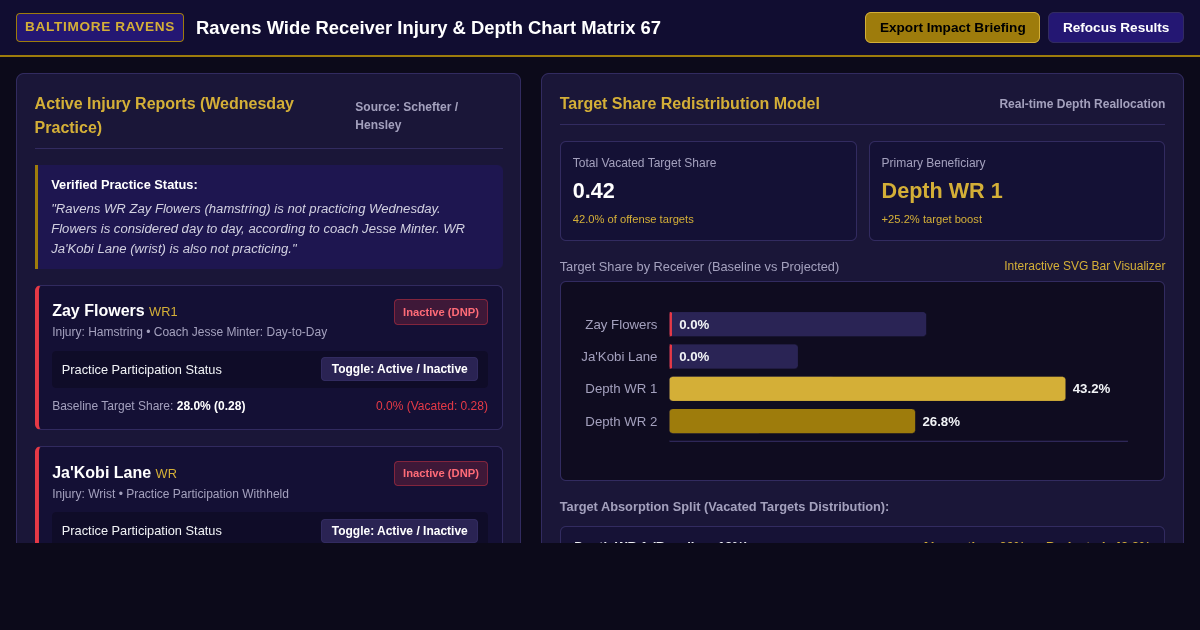Click the '42.0% of offense targets' text
The width and height of the screenshot is (1200, 630).
pos(633,219)
